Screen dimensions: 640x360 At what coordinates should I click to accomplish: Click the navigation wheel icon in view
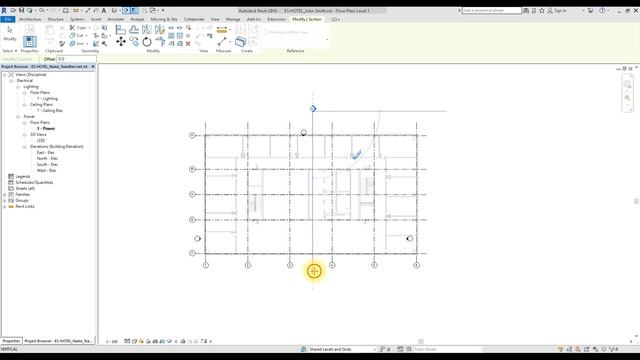(627, 84)
